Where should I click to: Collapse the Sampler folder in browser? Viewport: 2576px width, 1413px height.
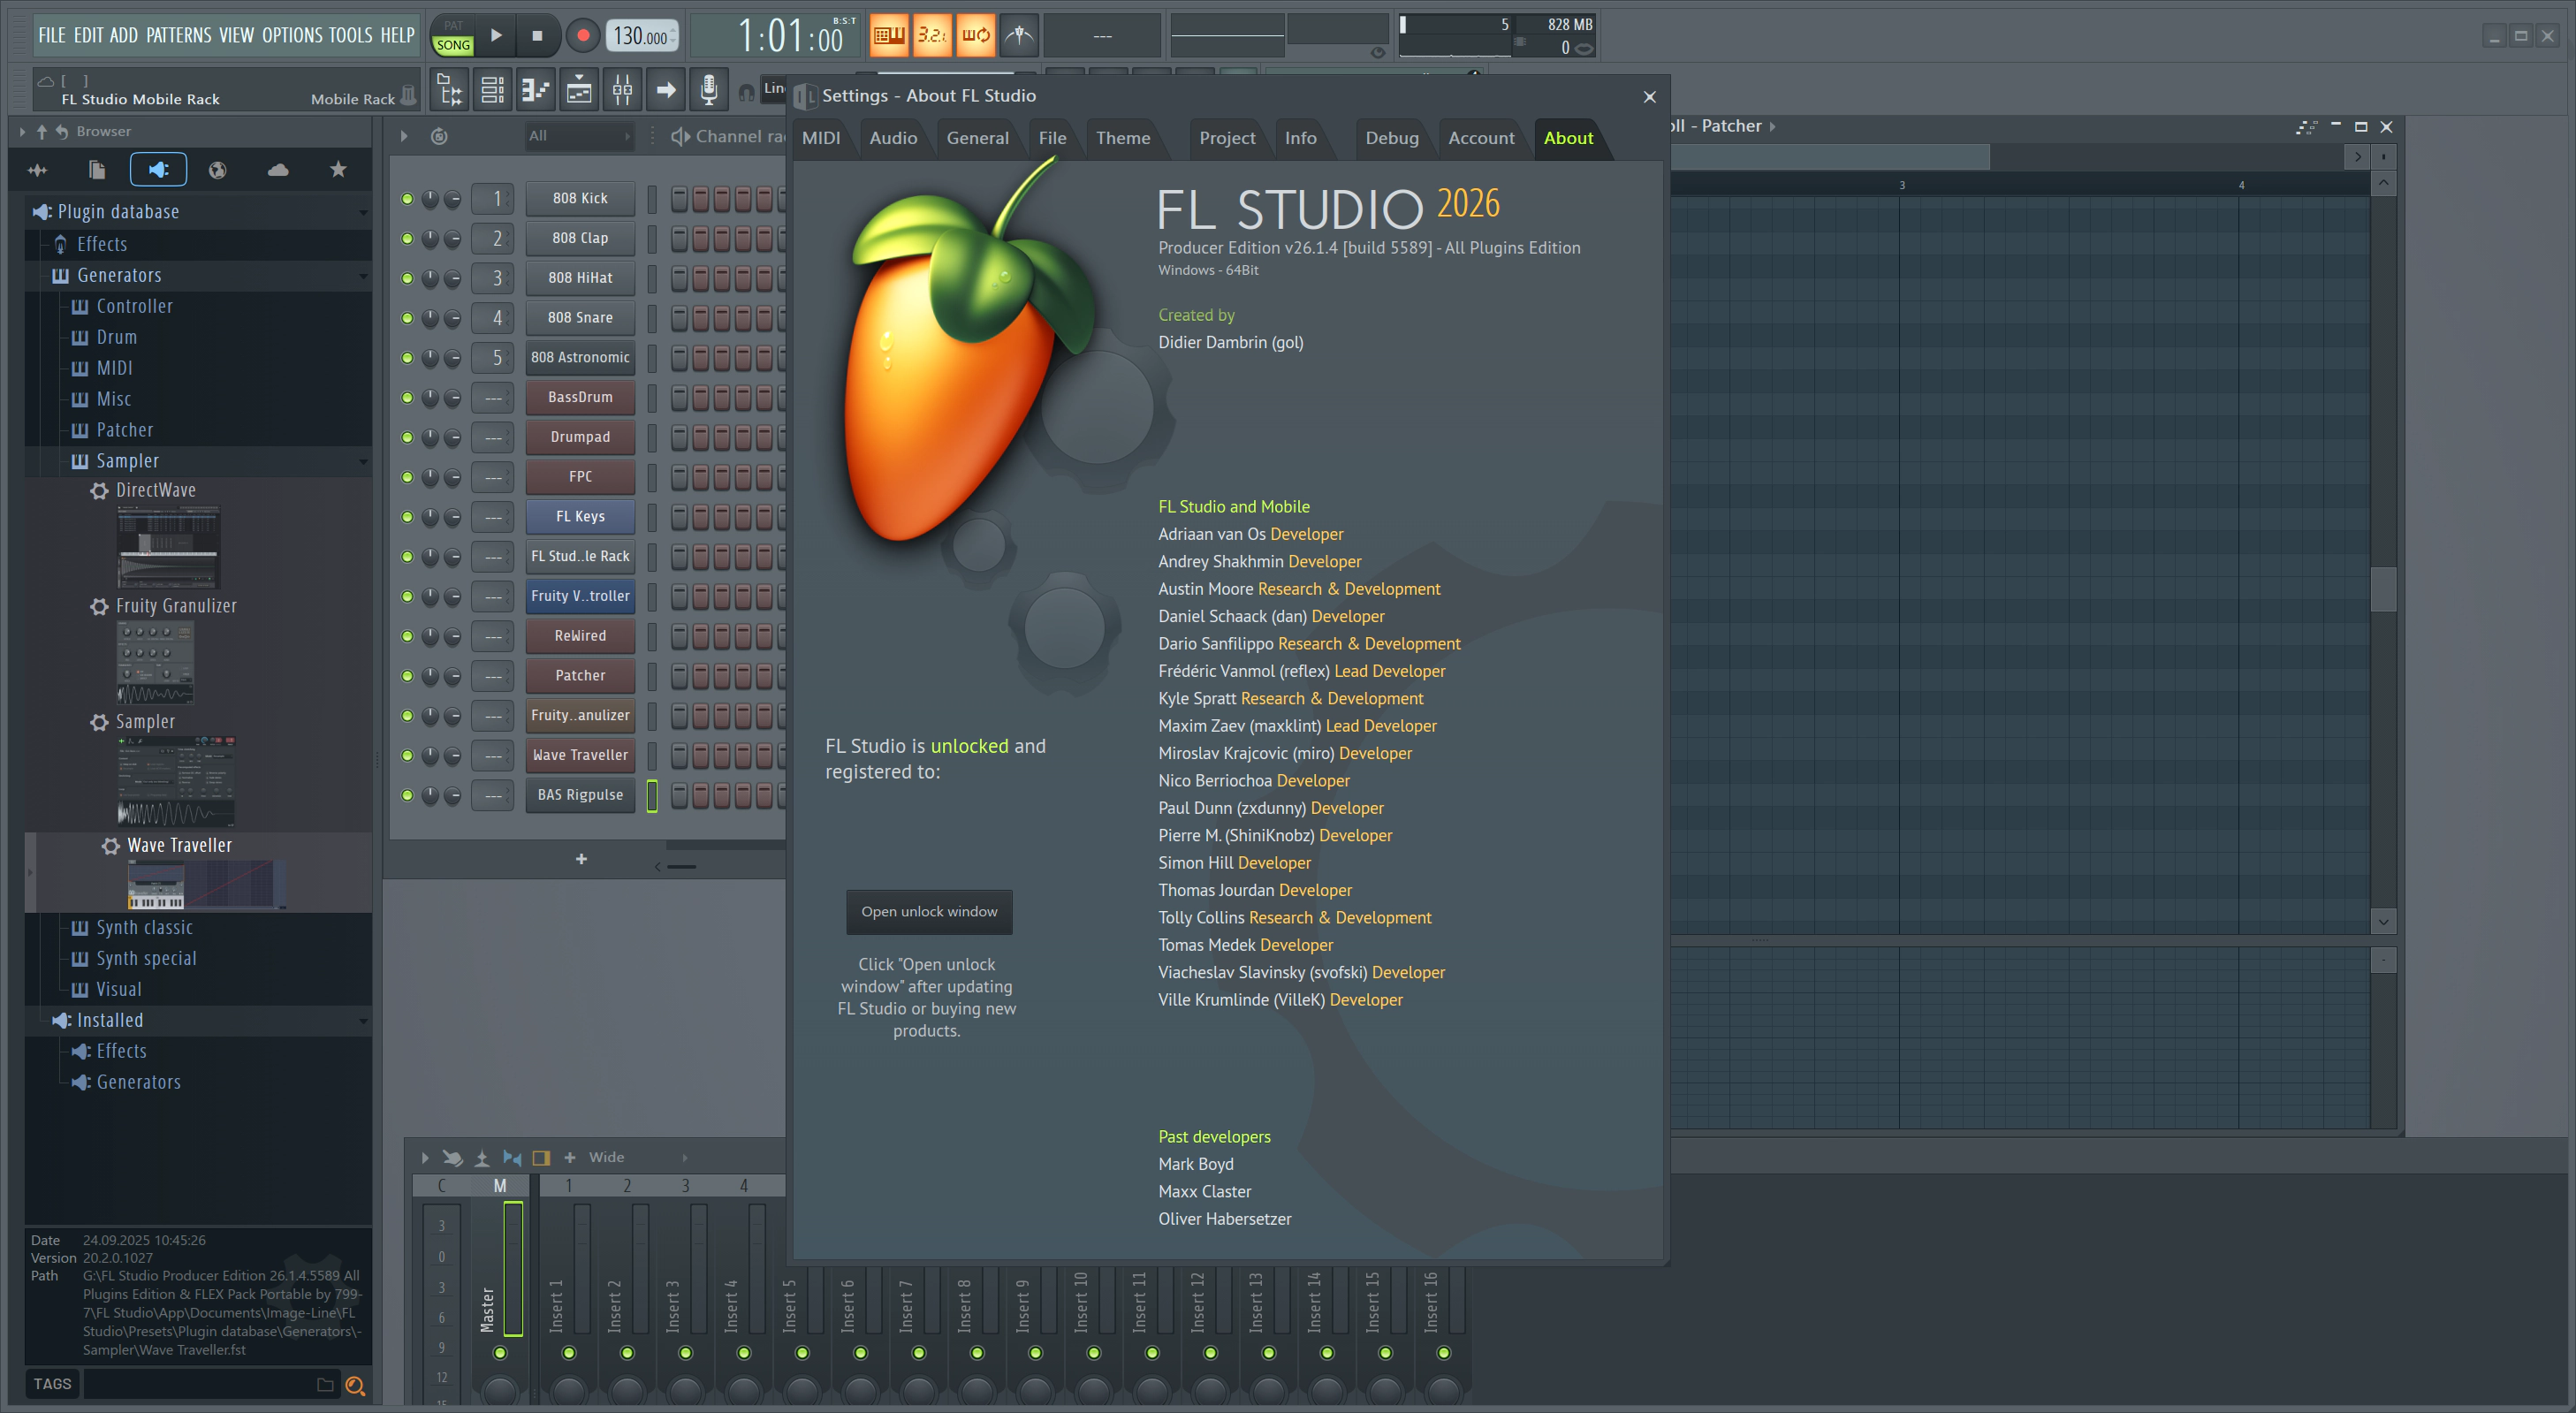pos(363,462)
